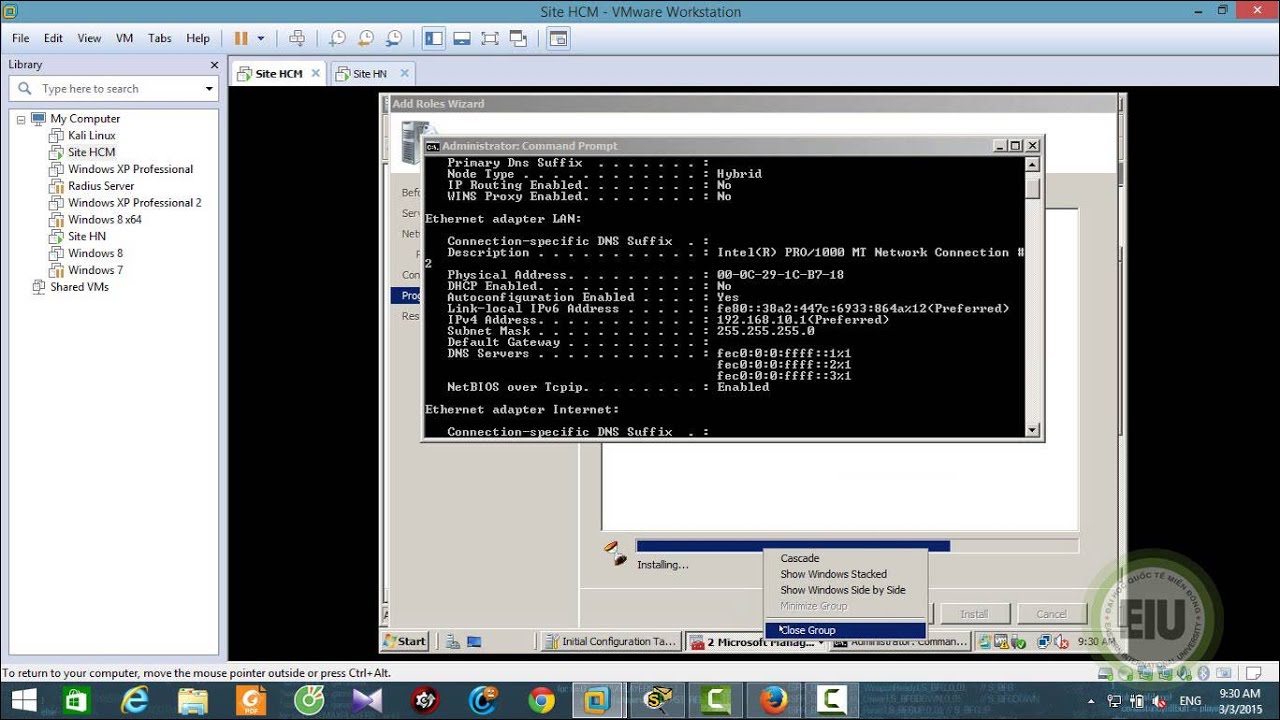Screen dimensions: 1280x720
Task: Open the green Camtasia taskbar icon
Action: 716,700
